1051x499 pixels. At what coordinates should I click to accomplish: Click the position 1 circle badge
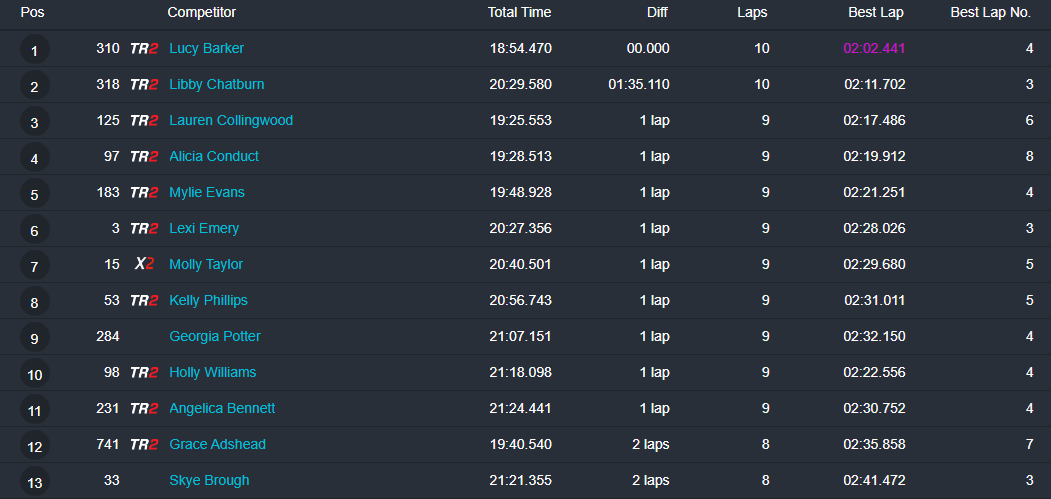pos(34,50)
